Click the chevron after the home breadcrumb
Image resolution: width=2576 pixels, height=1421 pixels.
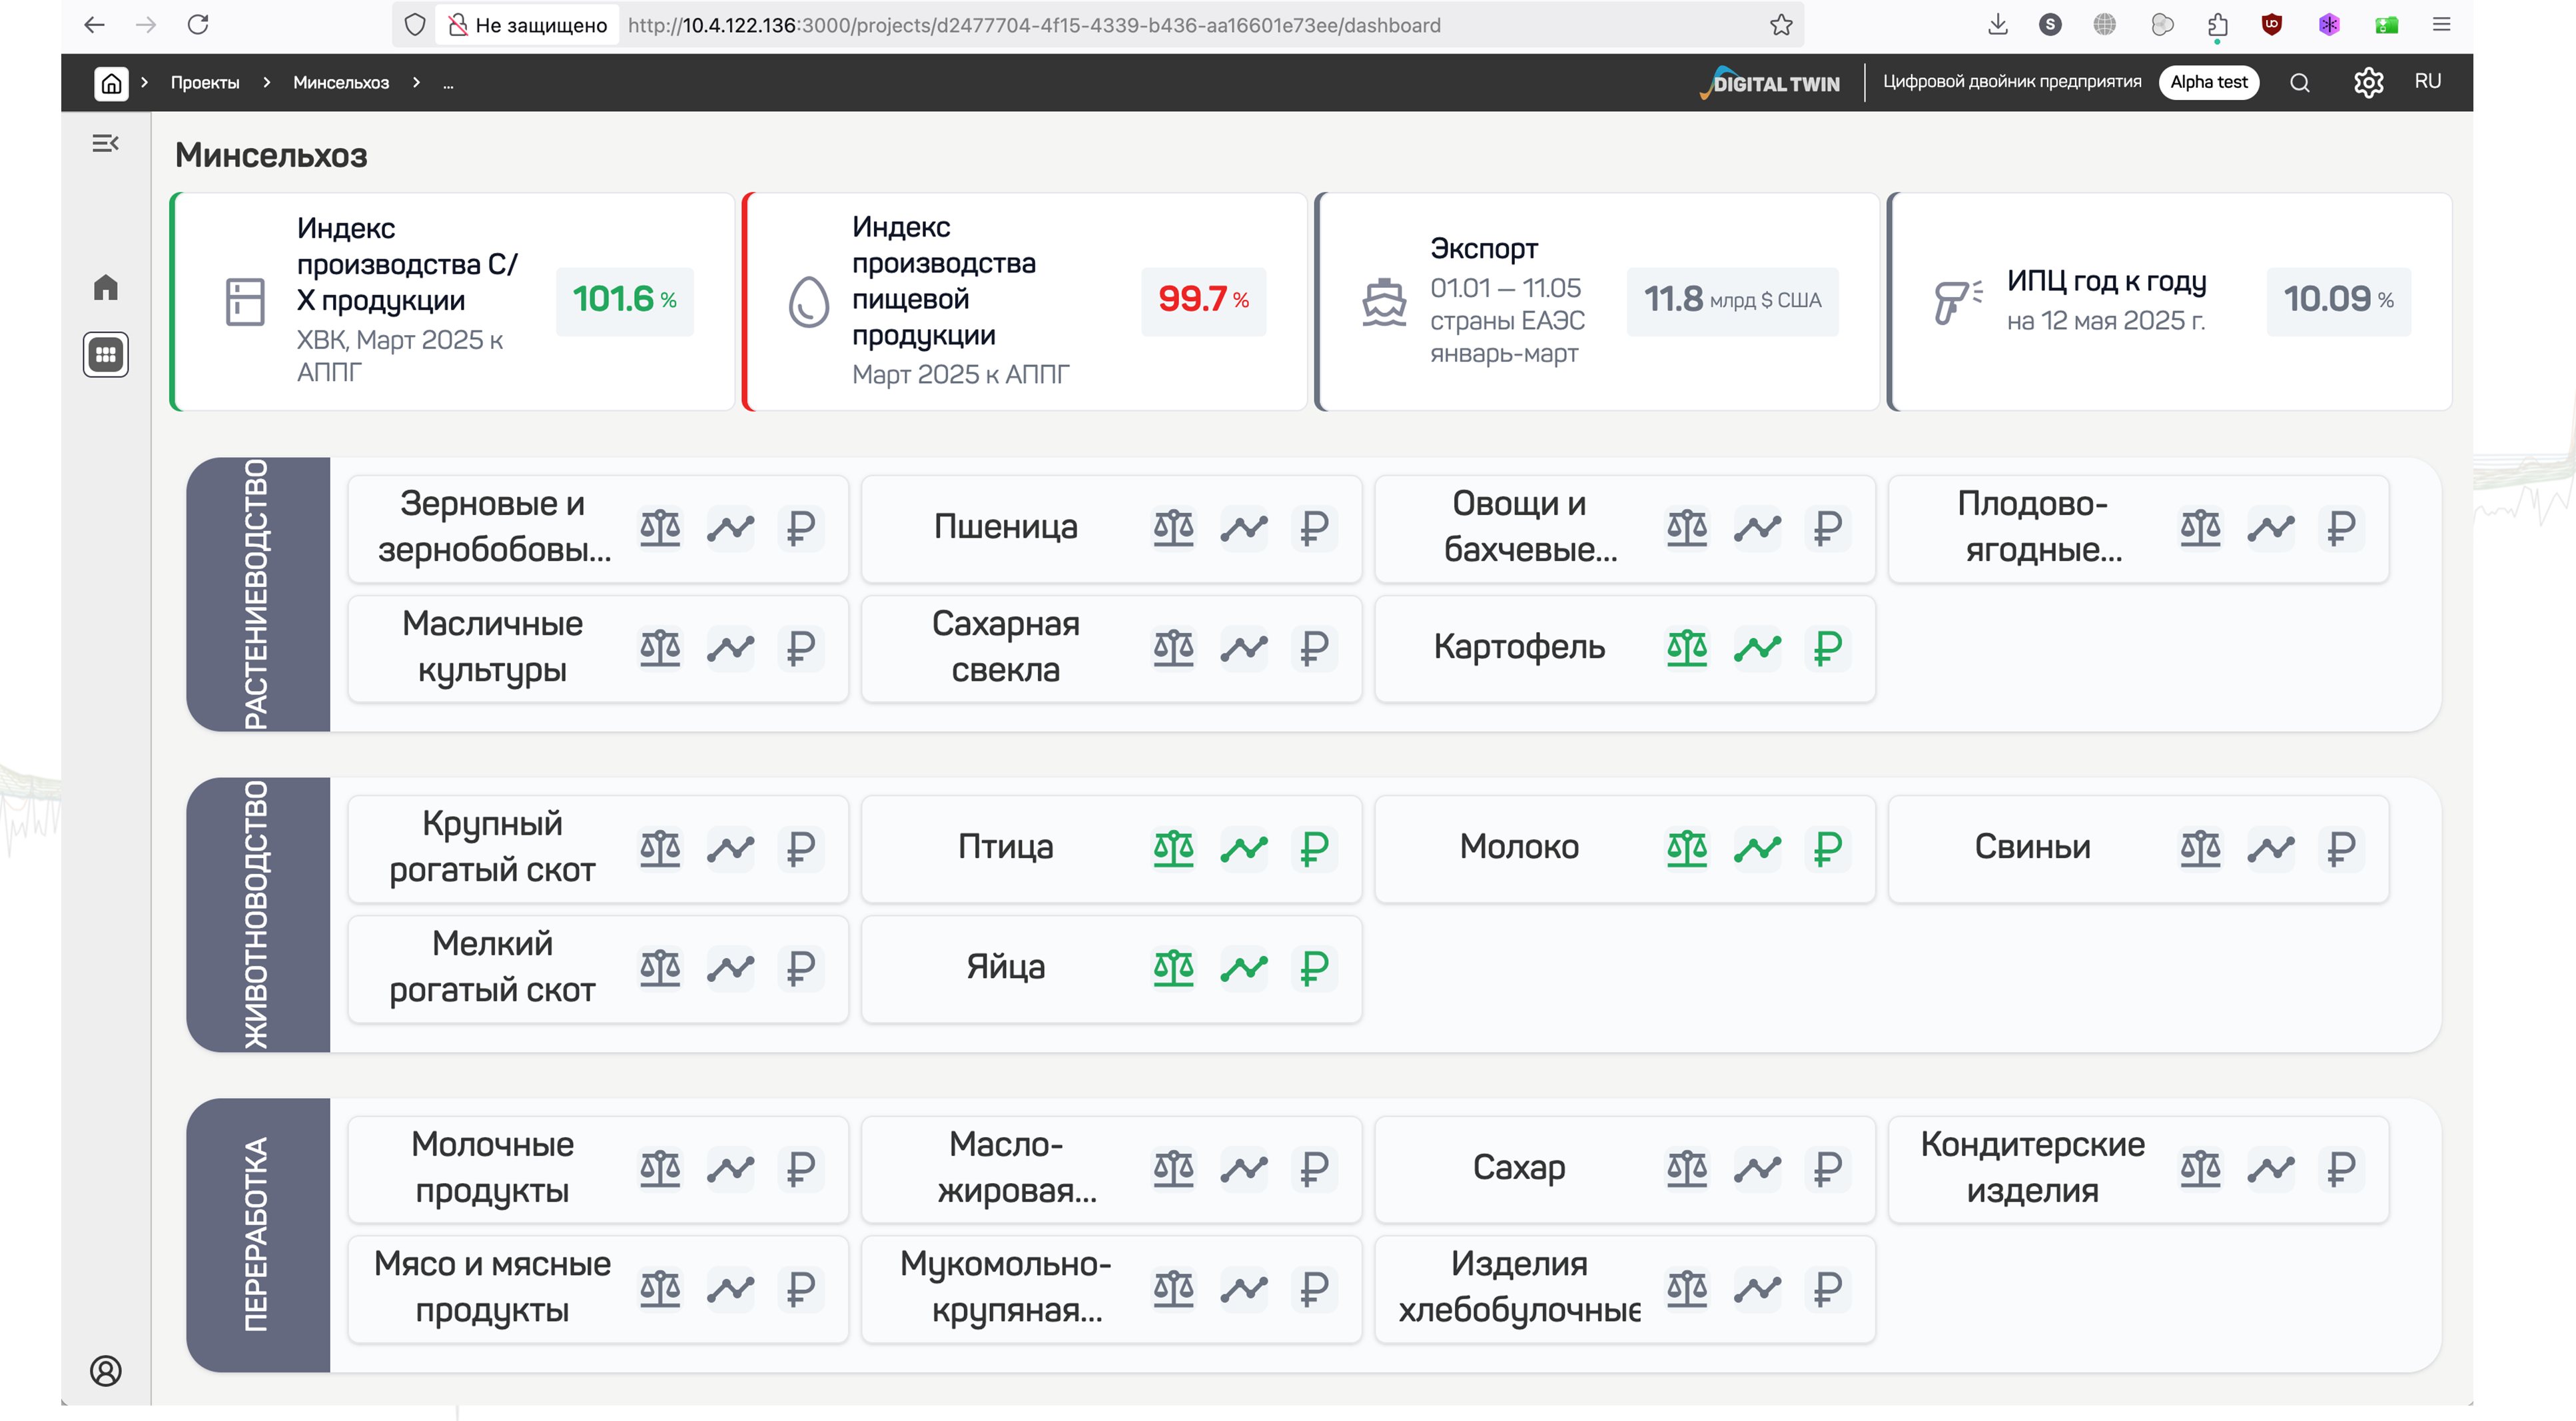coord(145,82)
